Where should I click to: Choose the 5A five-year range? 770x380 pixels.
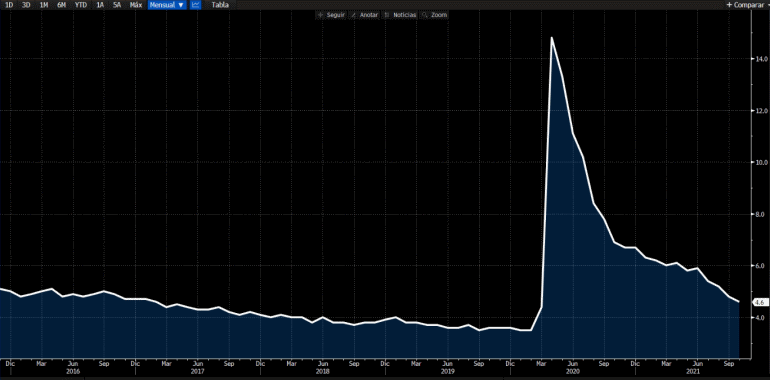[117, 5]
